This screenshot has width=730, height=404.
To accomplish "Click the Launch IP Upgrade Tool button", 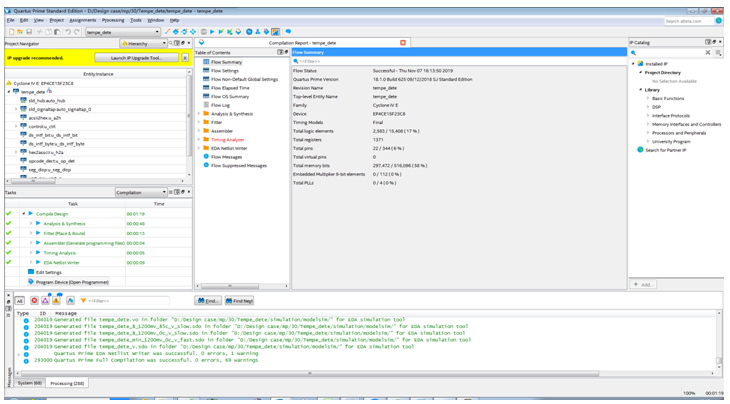I will (x=136, y=58).
